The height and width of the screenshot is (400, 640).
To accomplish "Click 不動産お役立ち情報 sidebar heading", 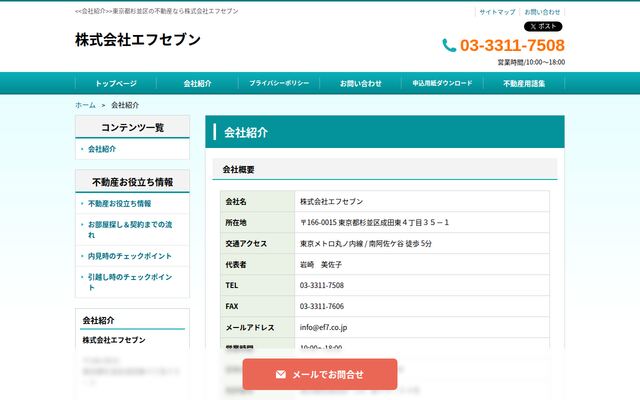I will pyautogui.click(x=133, y=182).
